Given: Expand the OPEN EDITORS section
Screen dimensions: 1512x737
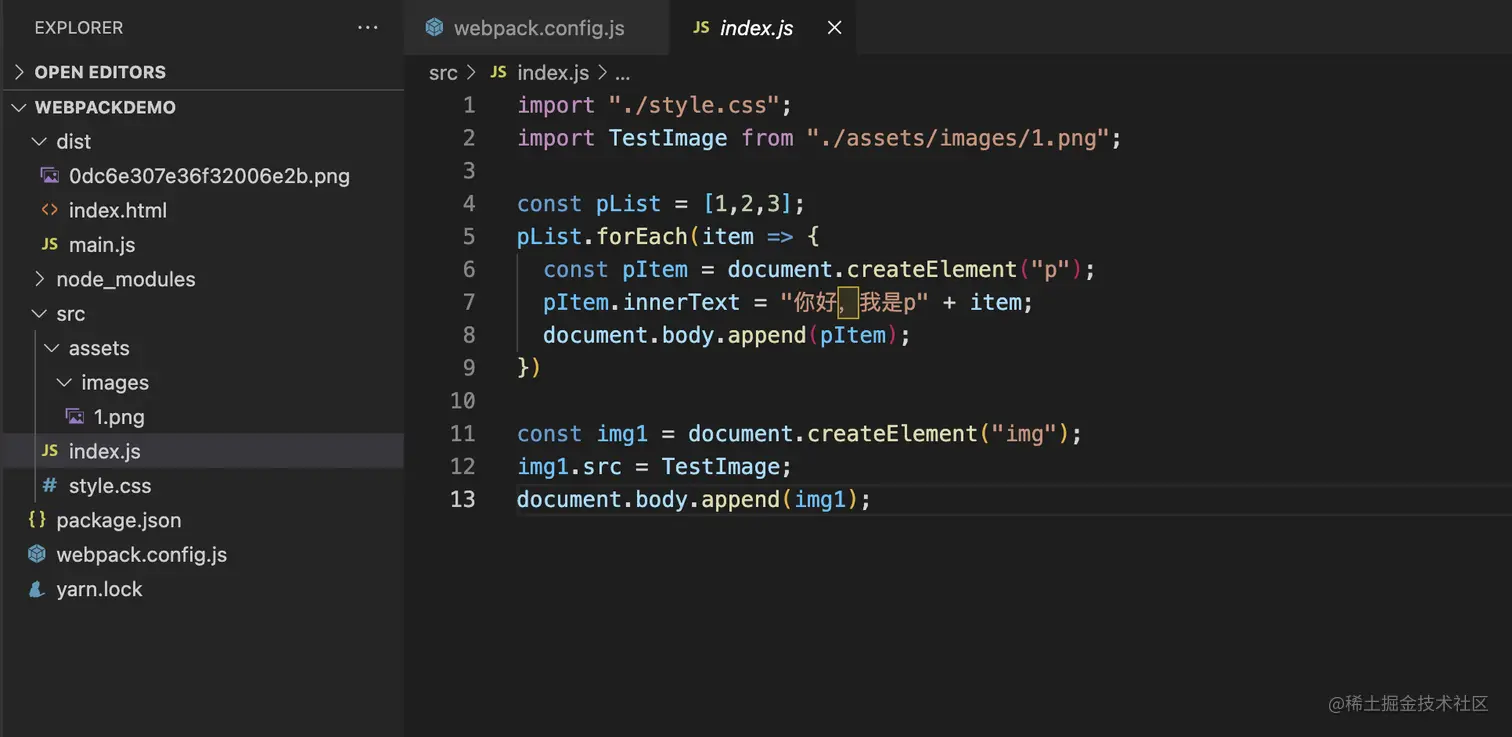Looking at the screenshot, I should coord(202,72).
